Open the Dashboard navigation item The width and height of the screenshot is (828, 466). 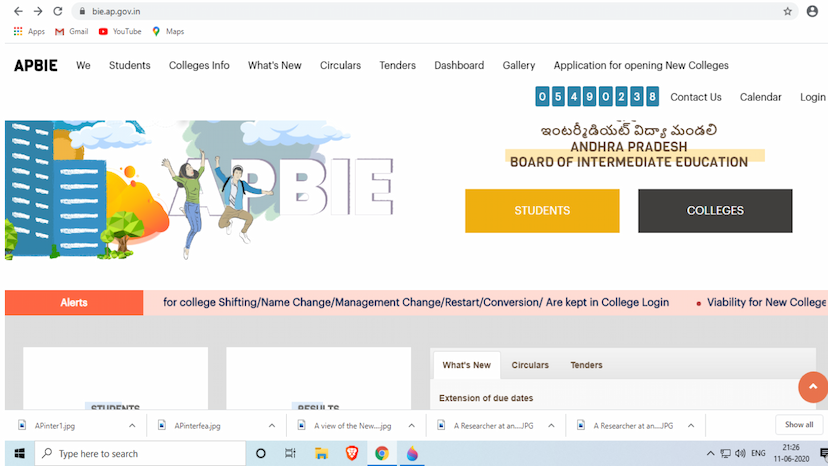click(459, 66)
